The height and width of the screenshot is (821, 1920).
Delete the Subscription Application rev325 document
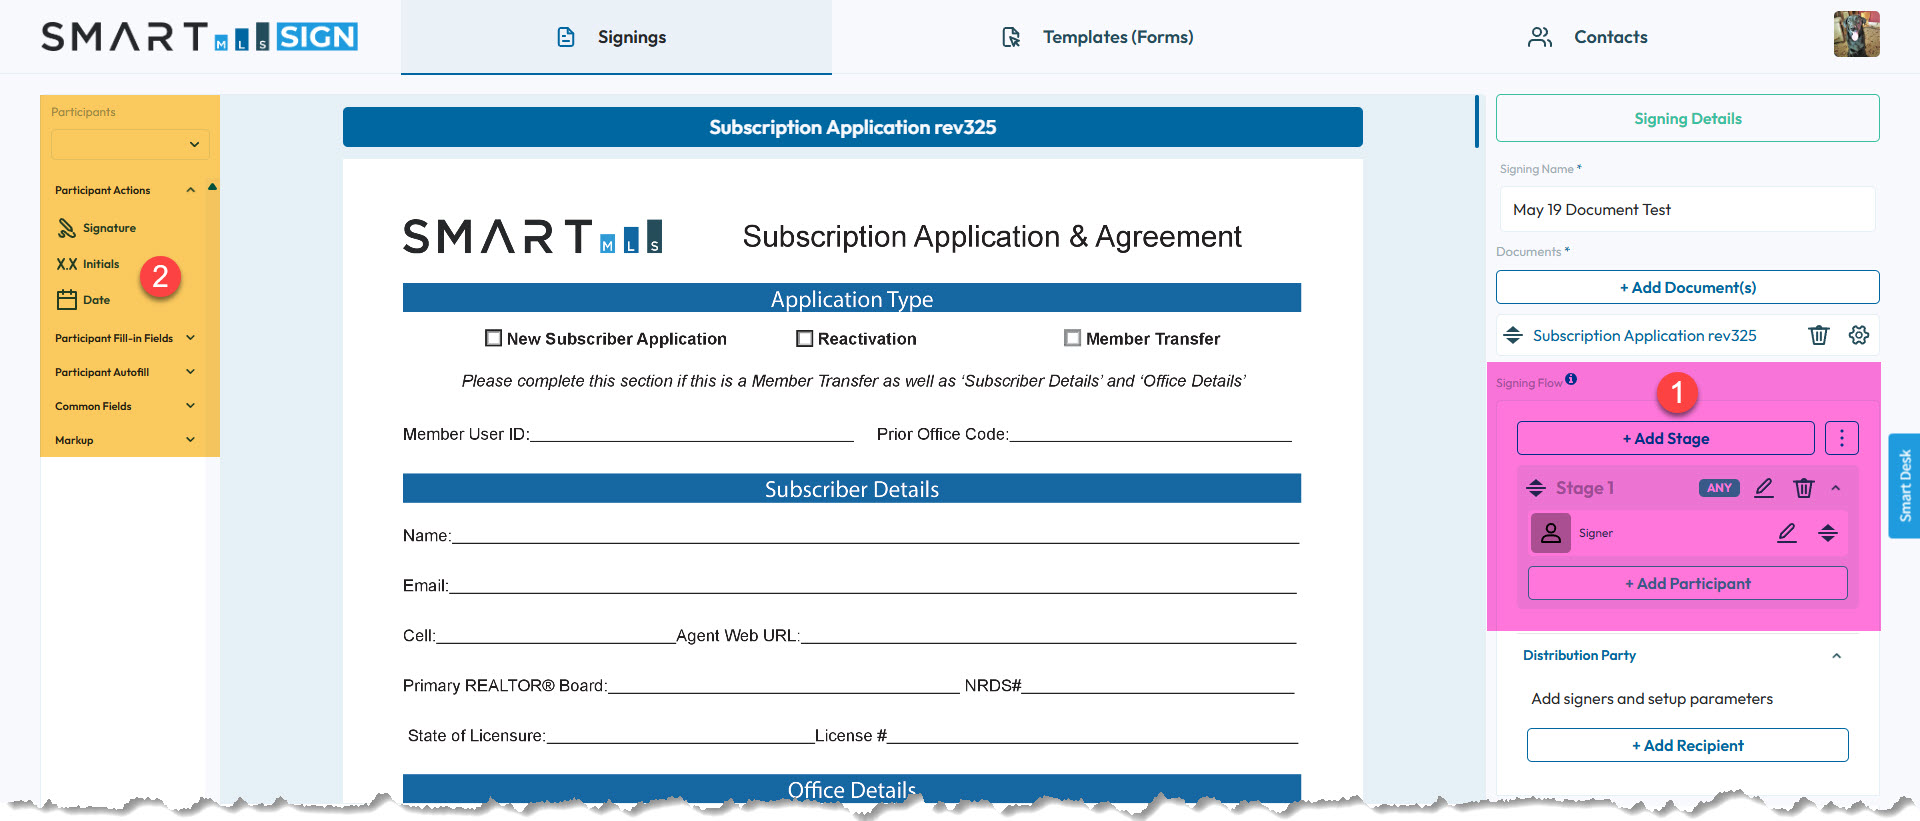click(x=1818, y=336)
